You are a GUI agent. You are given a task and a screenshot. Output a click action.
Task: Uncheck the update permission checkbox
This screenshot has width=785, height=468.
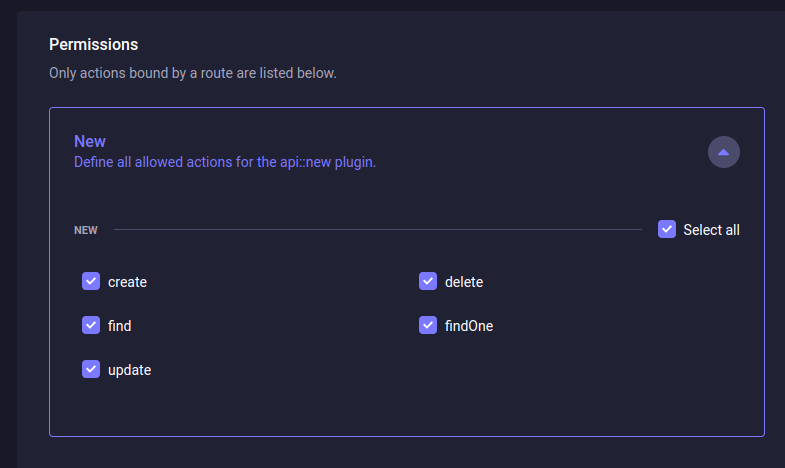coord(91,370)
